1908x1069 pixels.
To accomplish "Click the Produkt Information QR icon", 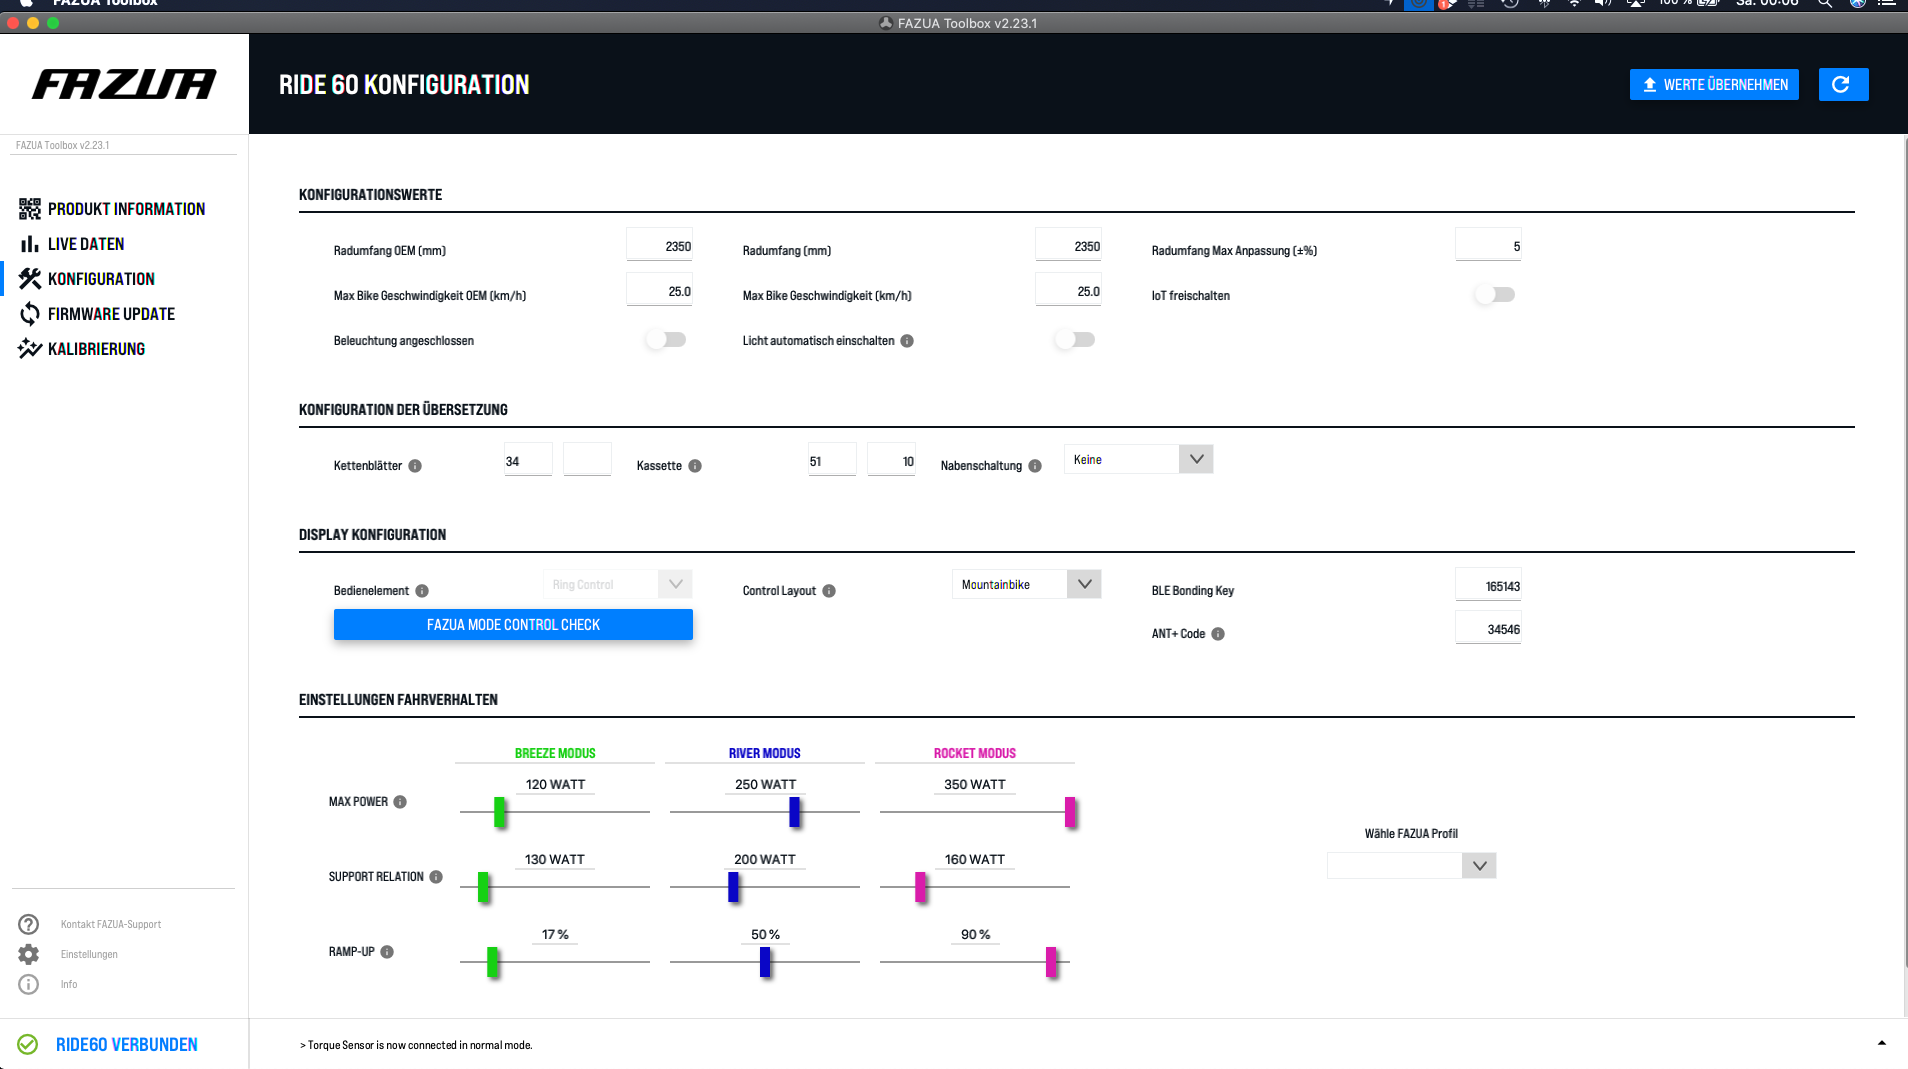I will click(x=29, y=209).
